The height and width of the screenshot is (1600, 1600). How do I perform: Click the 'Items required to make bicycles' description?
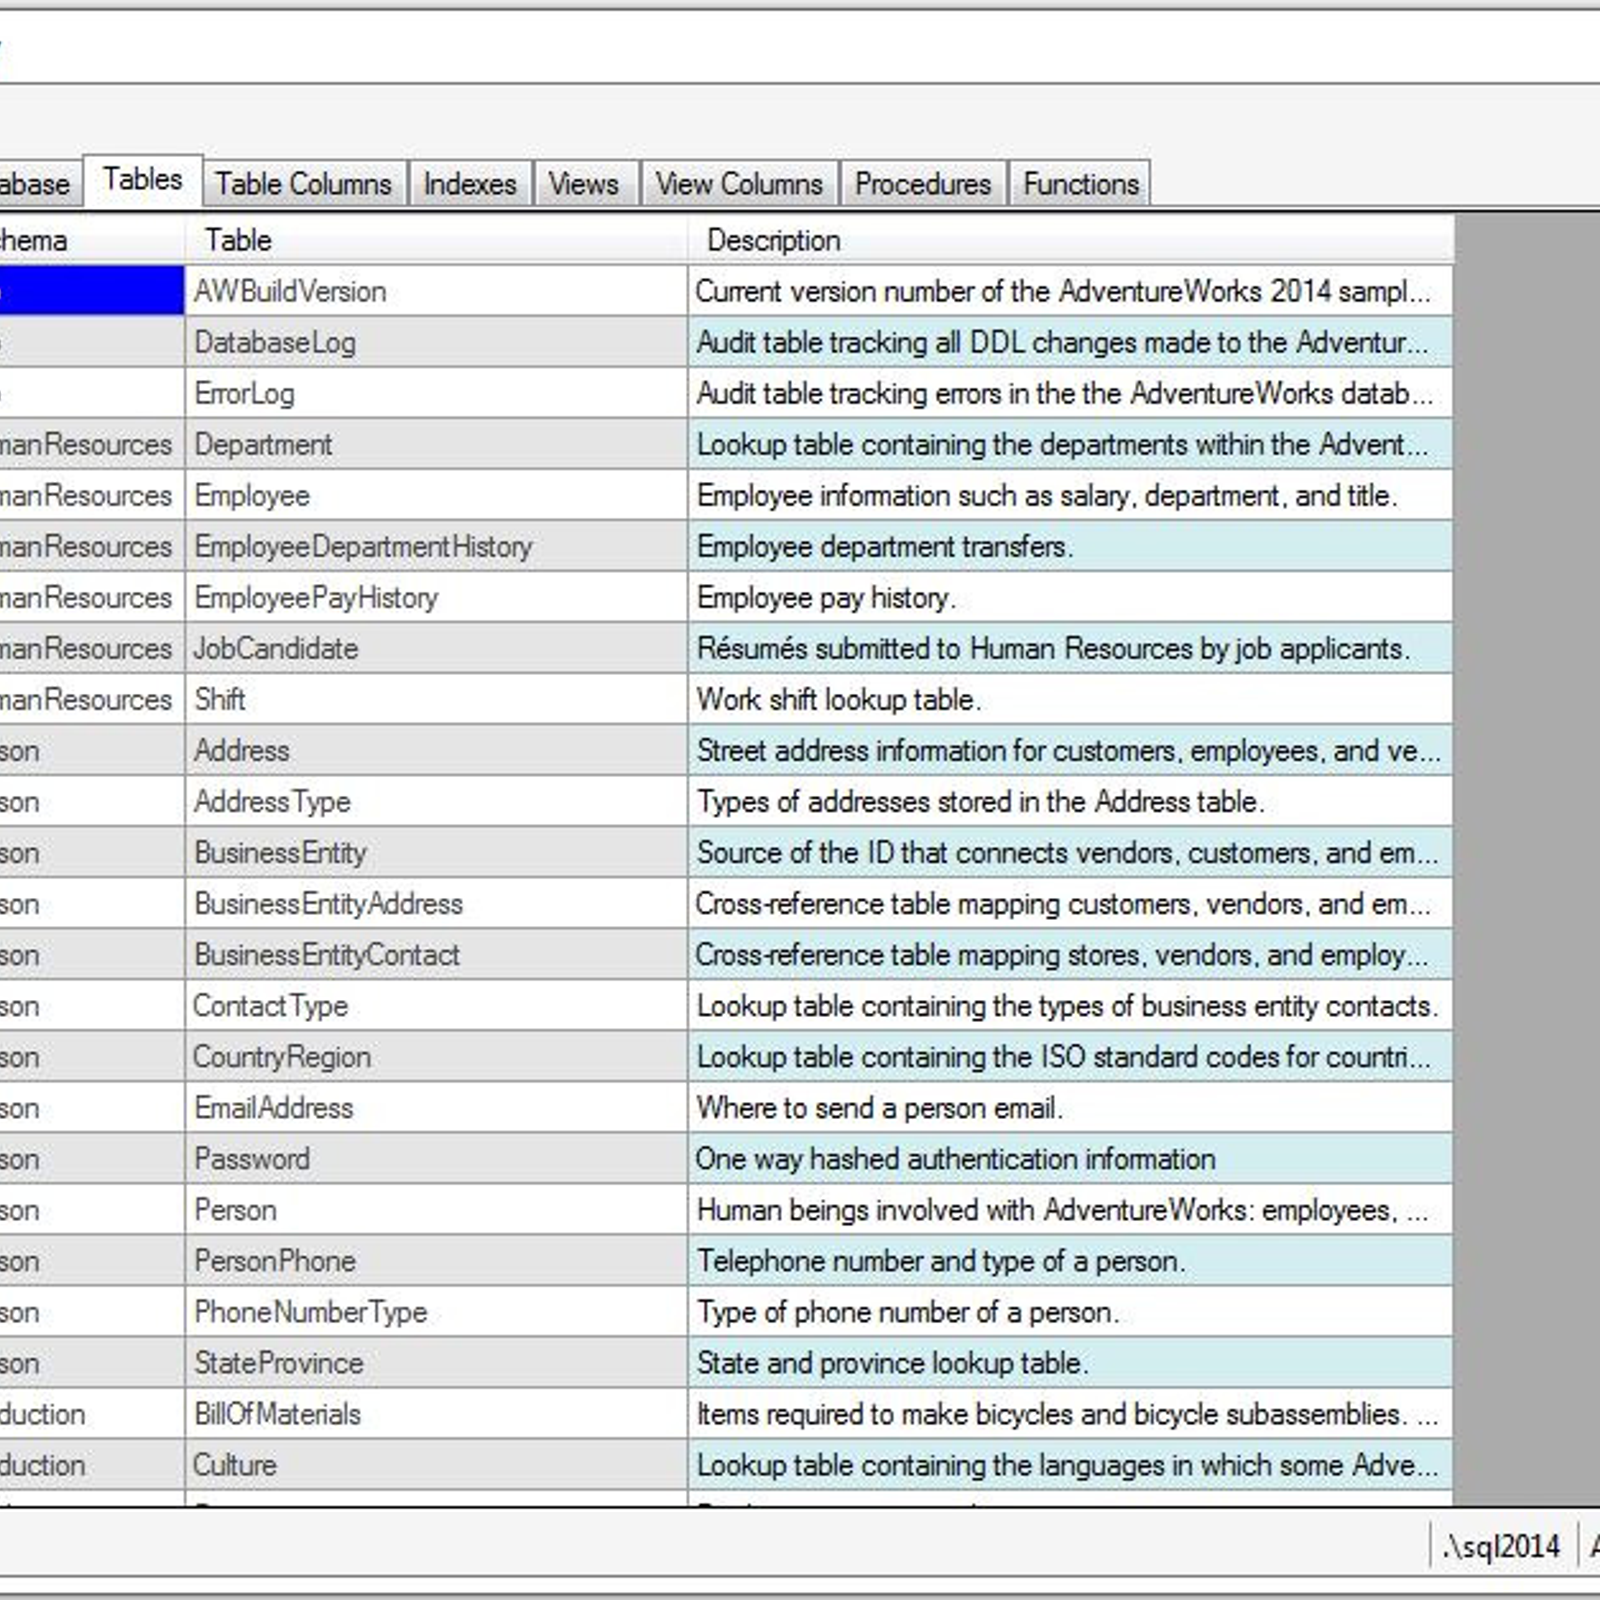pyautogui.click(x=1070, y=1413)
